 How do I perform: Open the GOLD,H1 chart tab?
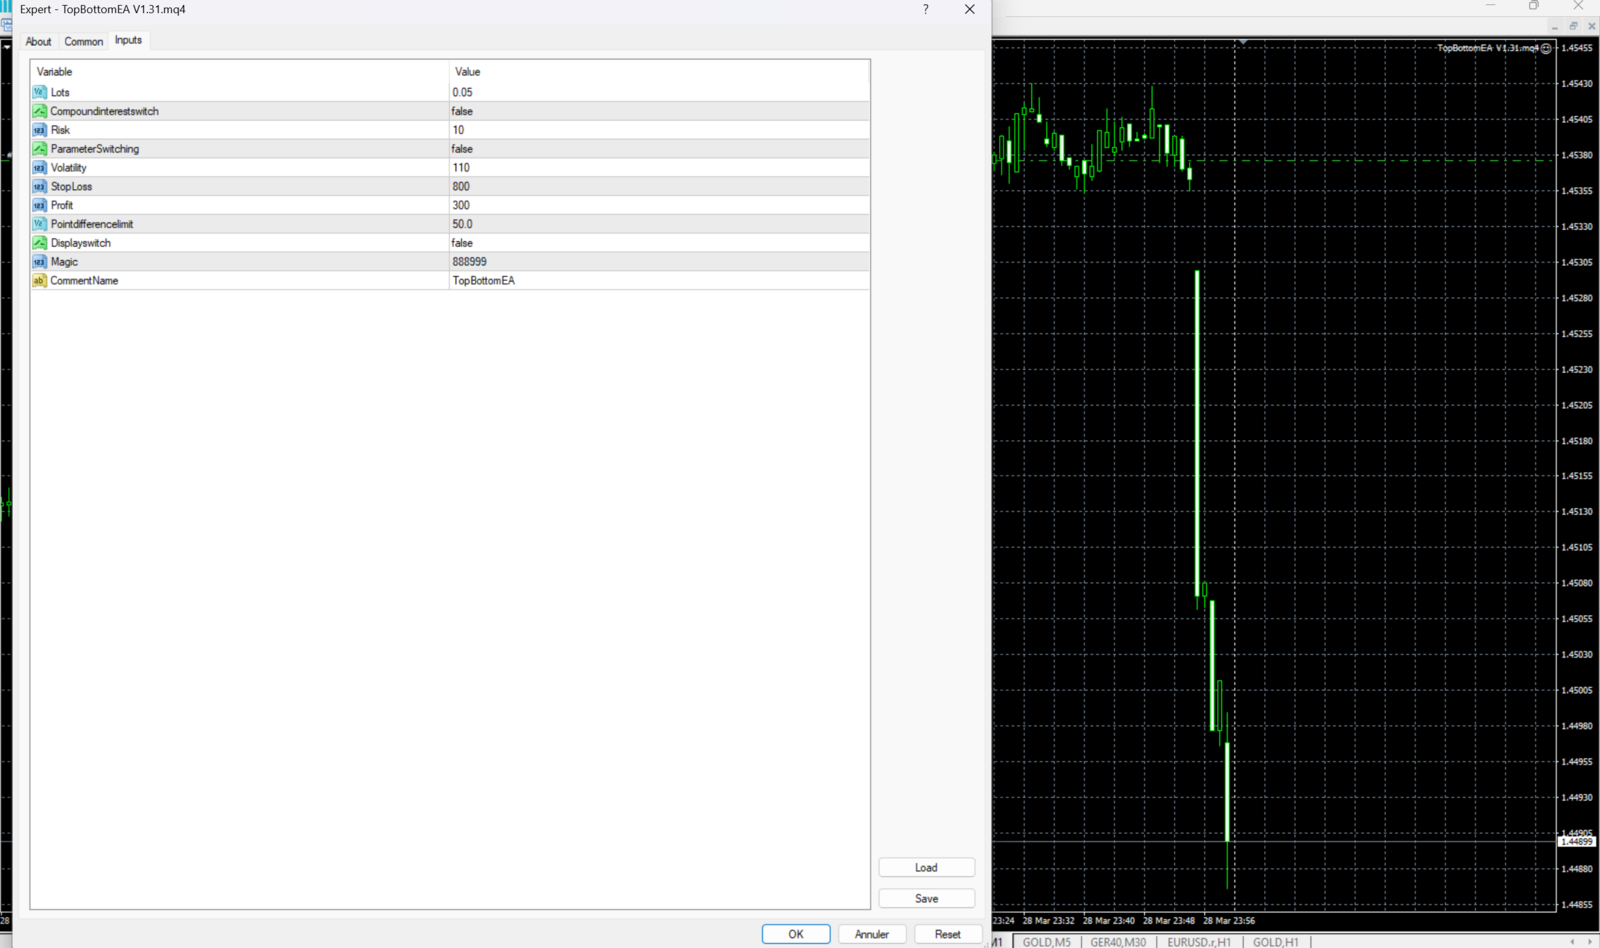(1276, 942)
